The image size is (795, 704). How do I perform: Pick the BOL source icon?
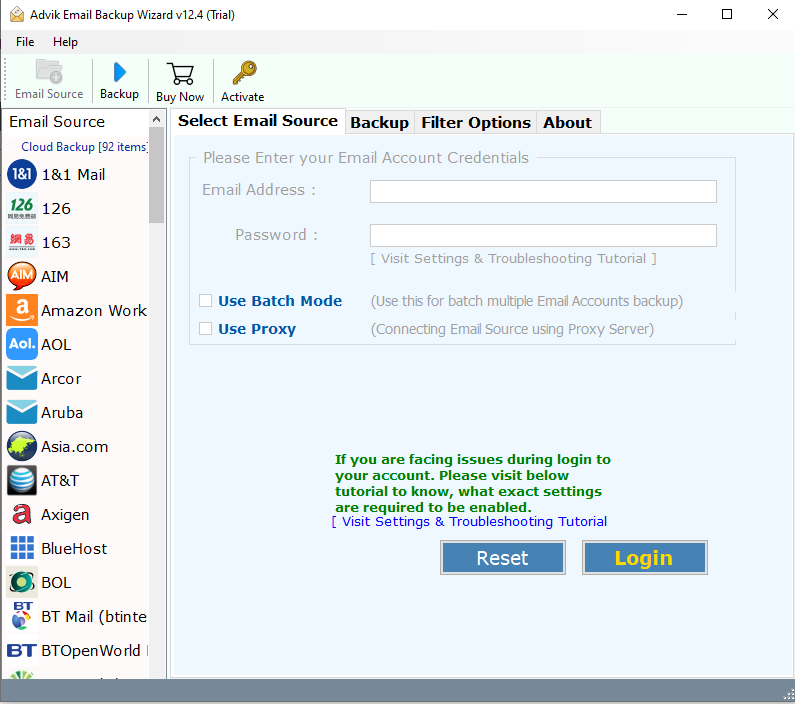(x=22, y=582)
